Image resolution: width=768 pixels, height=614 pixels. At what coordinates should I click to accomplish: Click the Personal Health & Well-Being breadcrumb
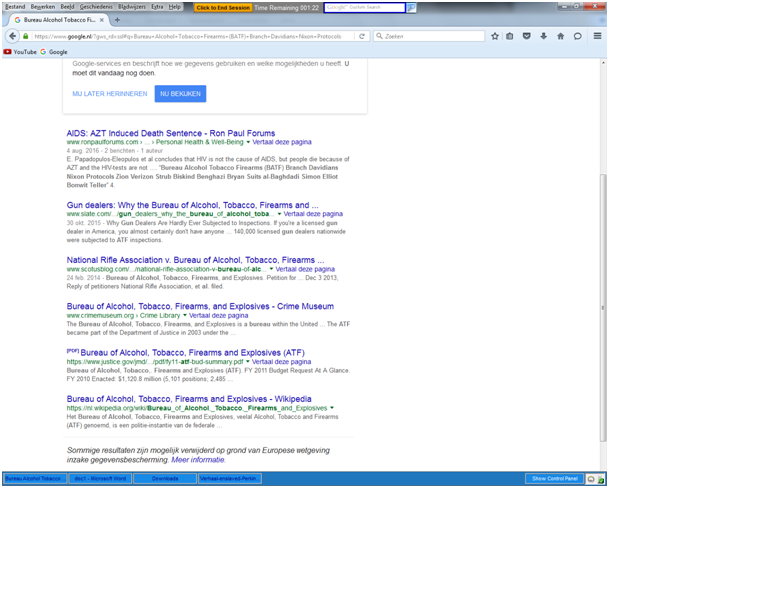[199, 142]
